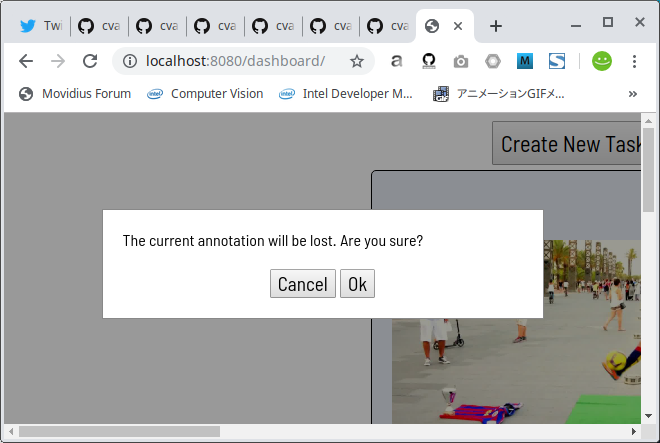This screenshot has width=660, height=443.
Task: Switch to the fifth GitHub cva tab
Action: coord(331,26)
